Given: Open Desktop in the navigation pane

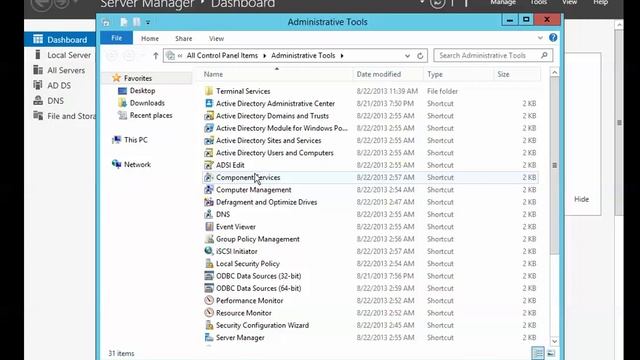Looking at the screenshot, I should (142, 91).
